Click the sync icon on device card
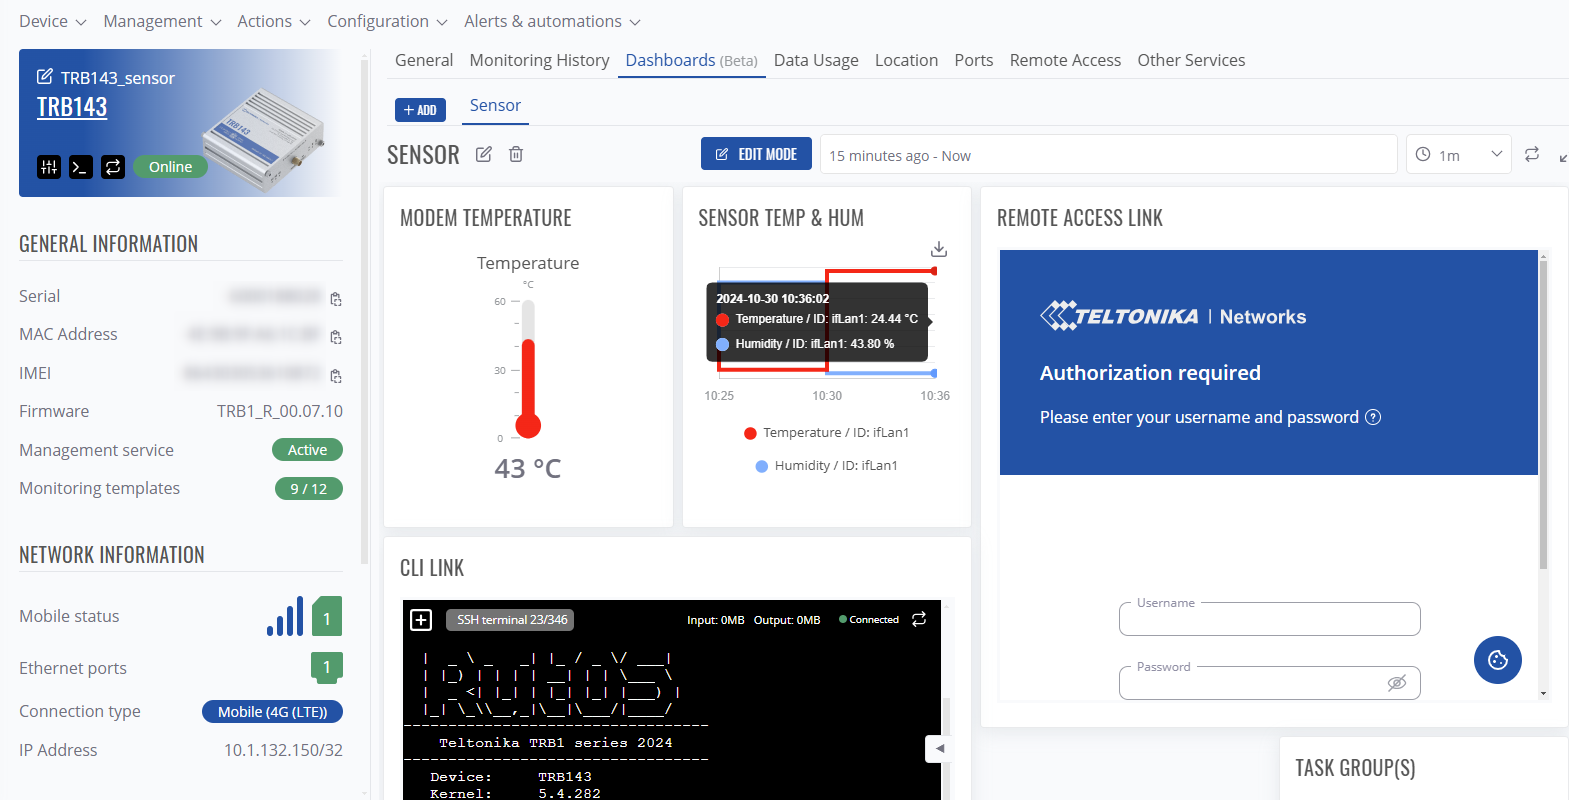1569x800 pixels. [x=113, y=167]
